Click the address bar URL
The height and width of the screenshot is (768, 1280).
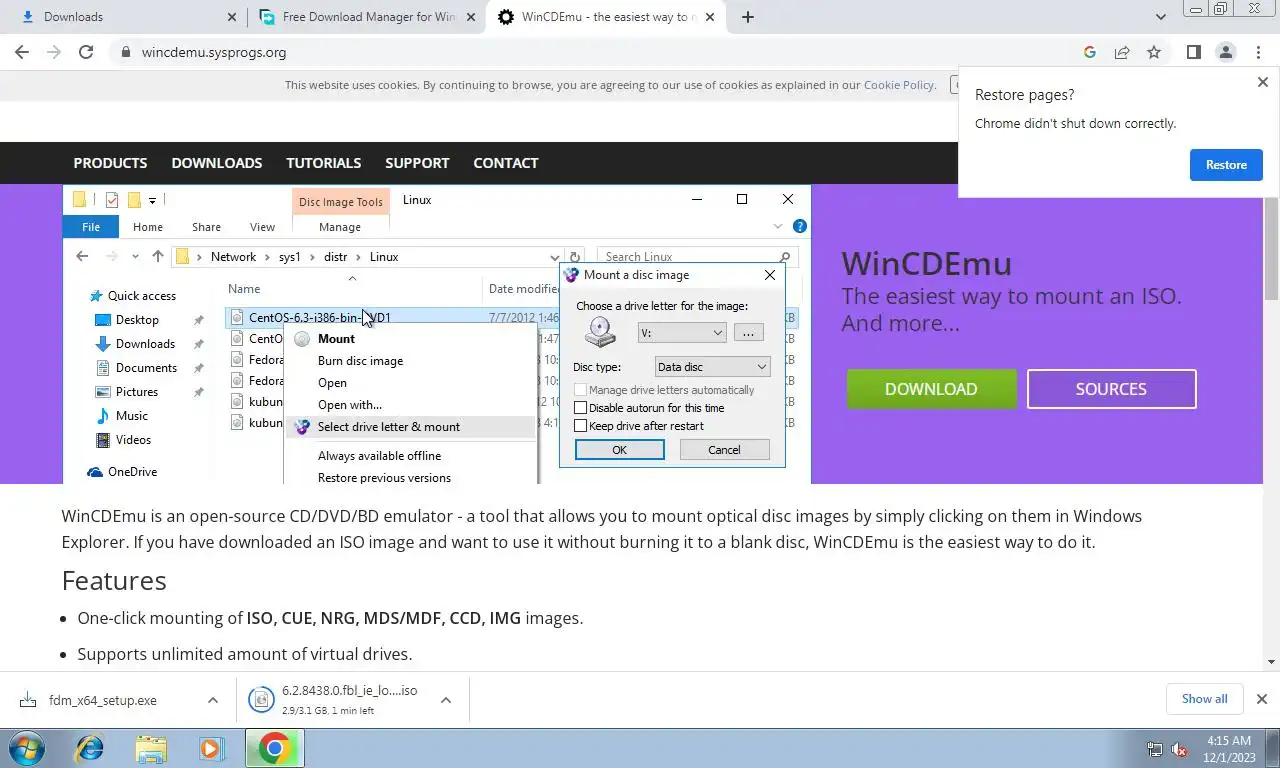pos(214,52)
